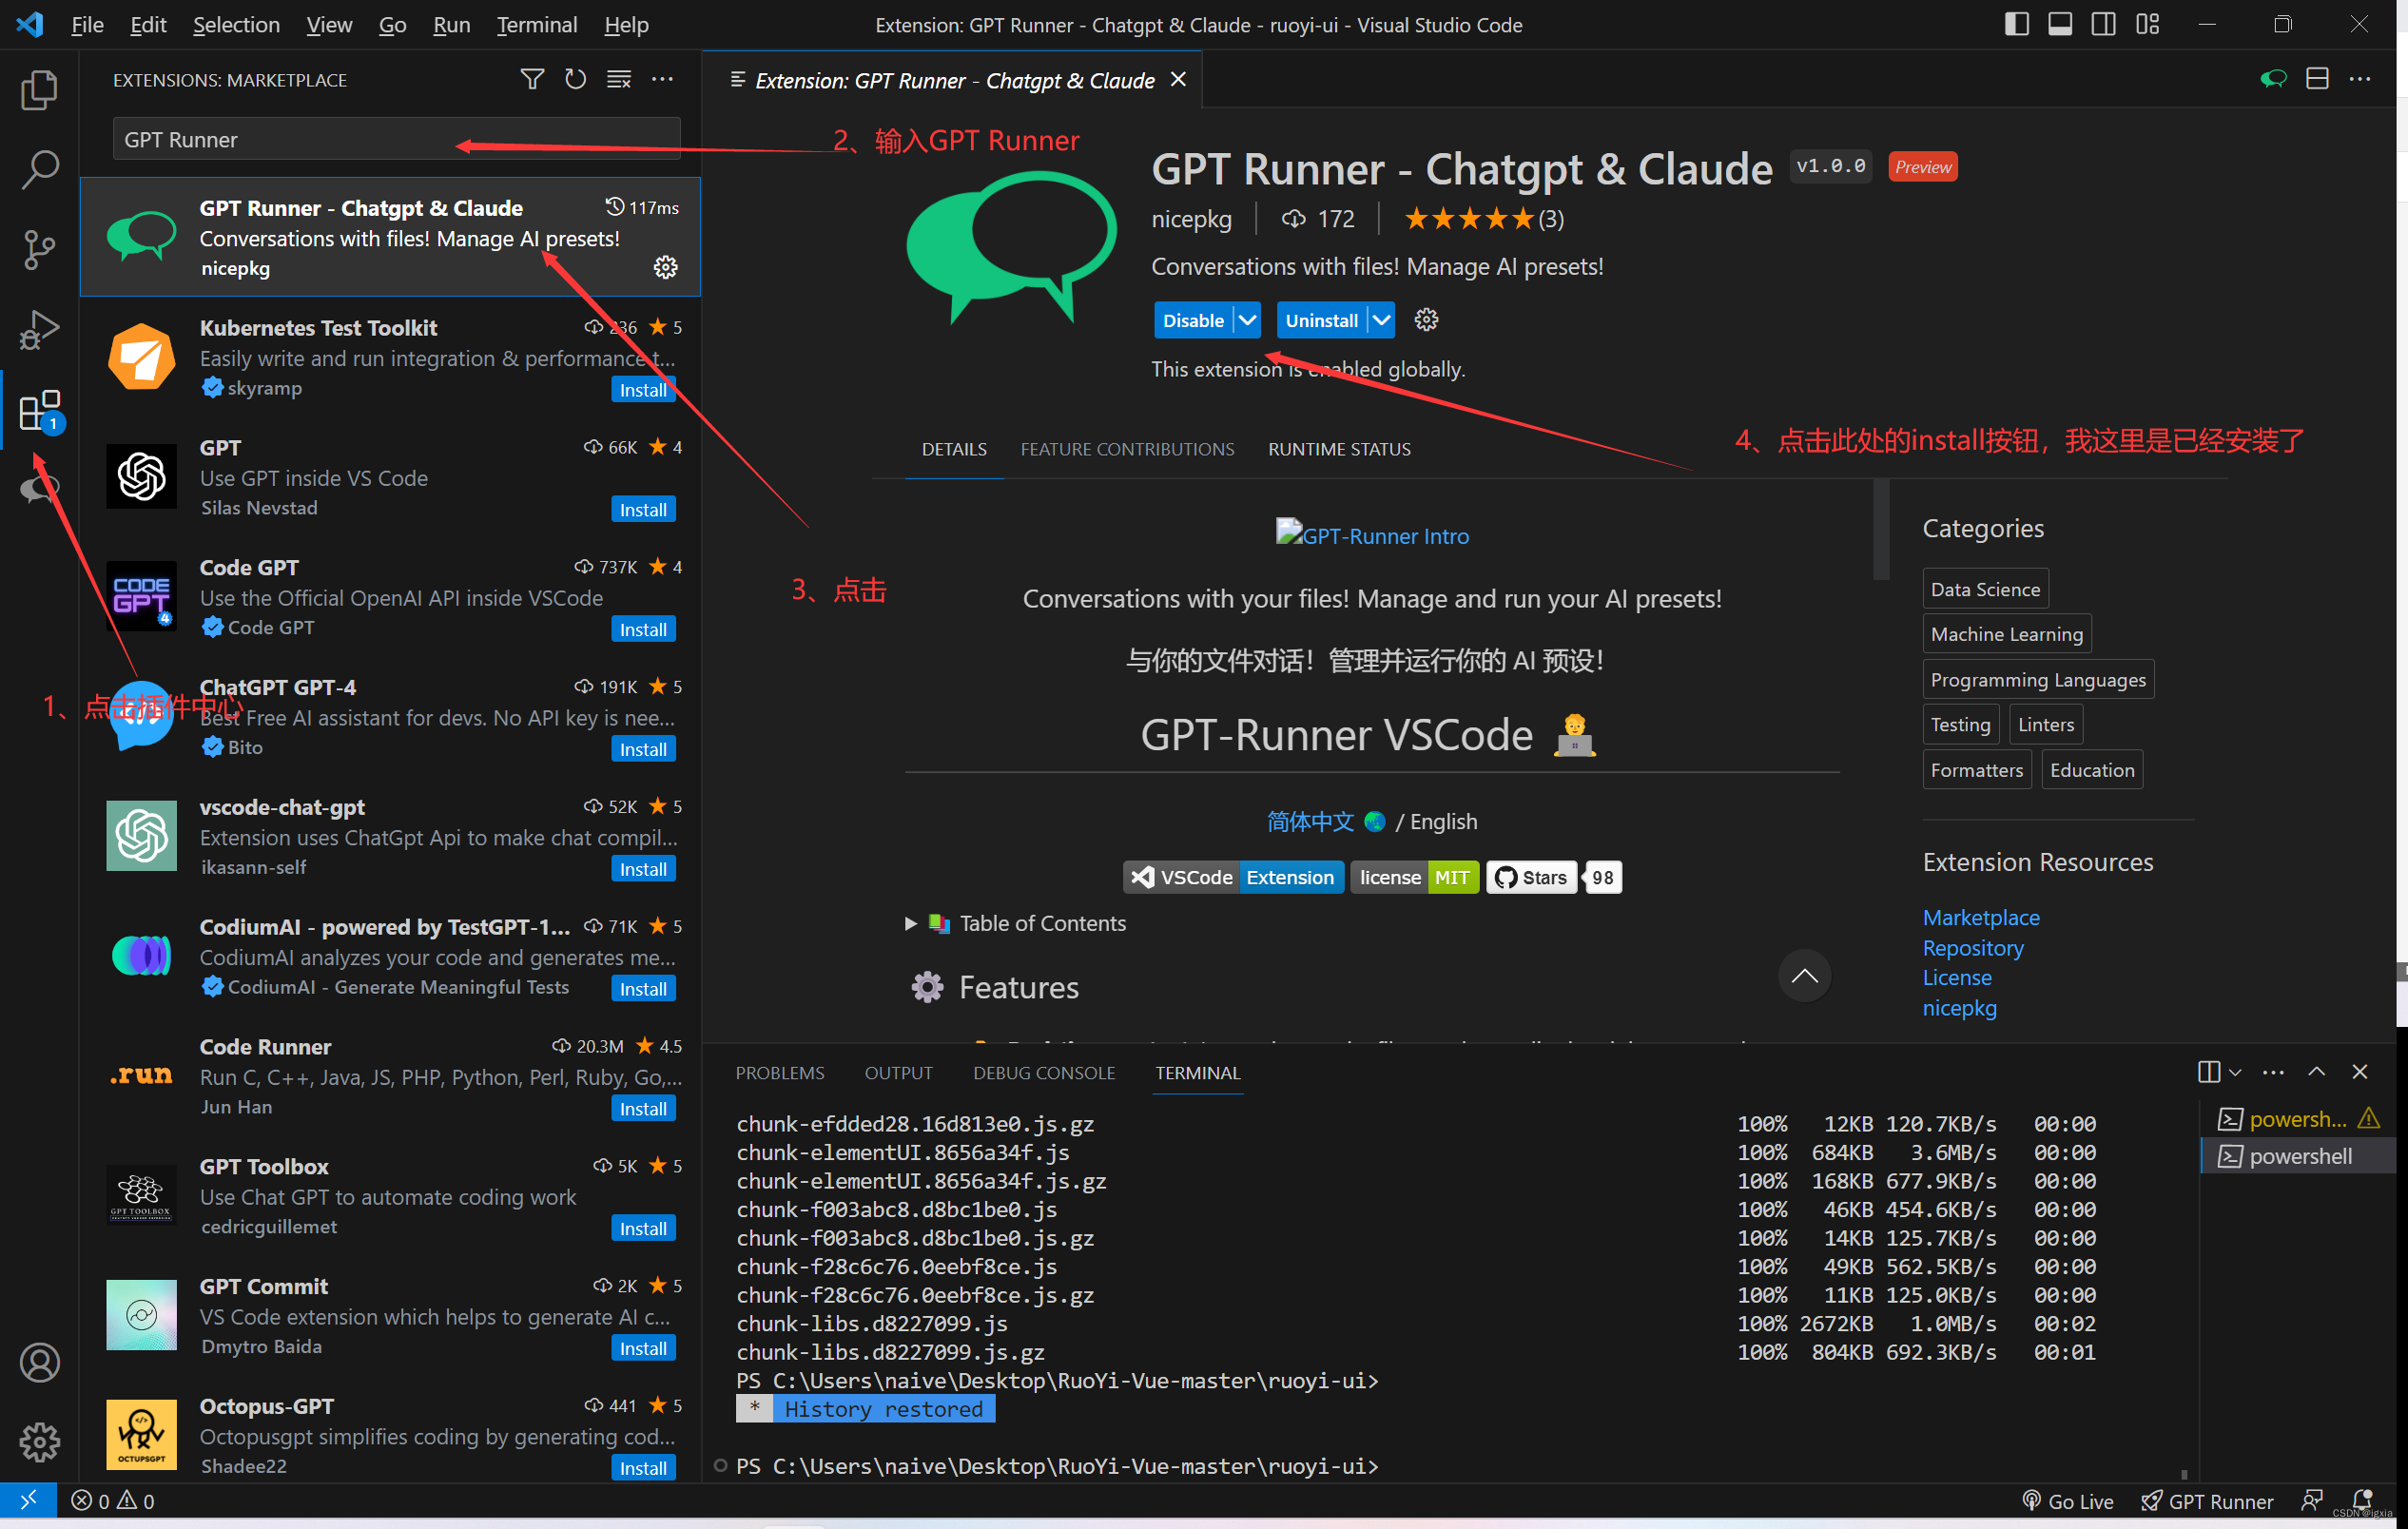
Task: Clear extensions search results icon
Action: click(x=619, y=79)
